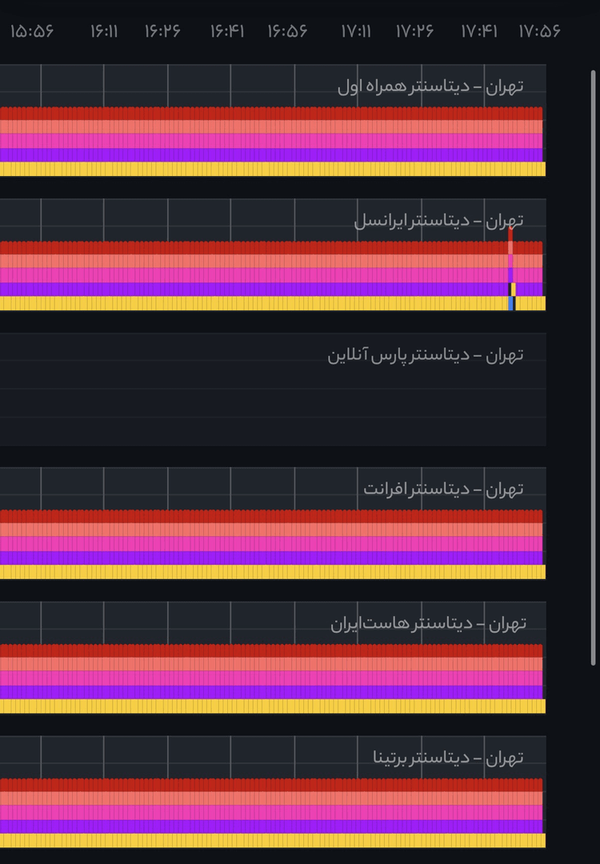Click the ۱۶:۱۱ time axis label
This screenshot has width=600, height=864.
pyautogui.click(x=104, y=31)
